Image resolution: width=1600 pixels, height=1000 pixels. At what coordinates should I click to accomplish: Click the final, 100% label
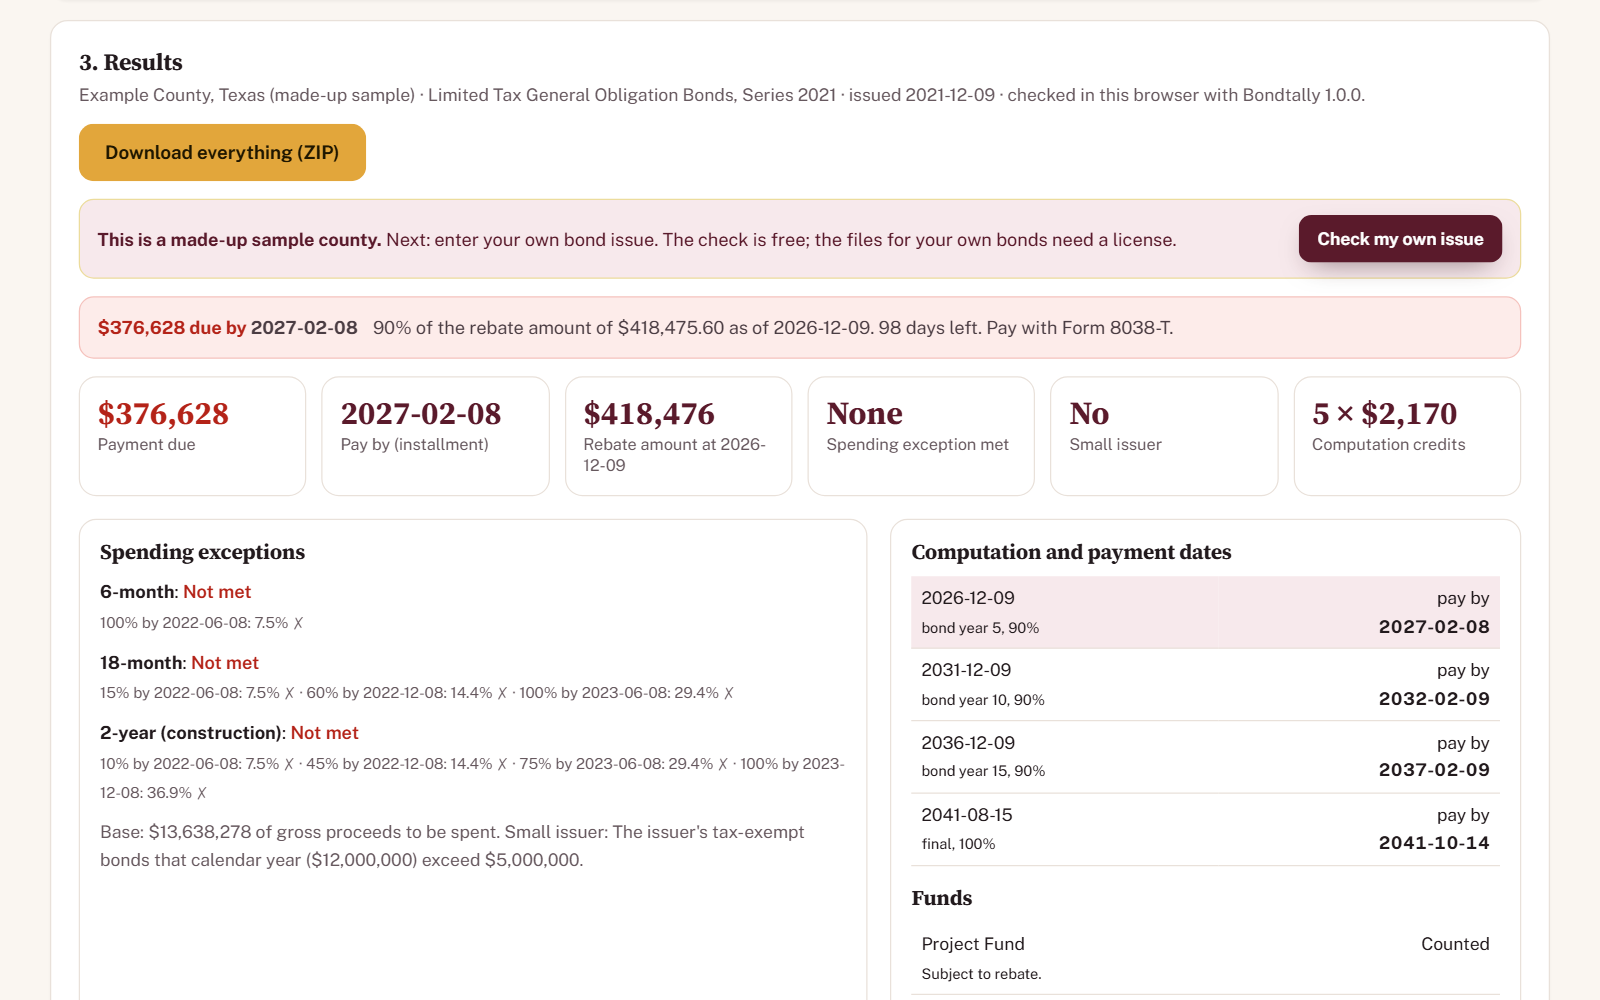958,844
